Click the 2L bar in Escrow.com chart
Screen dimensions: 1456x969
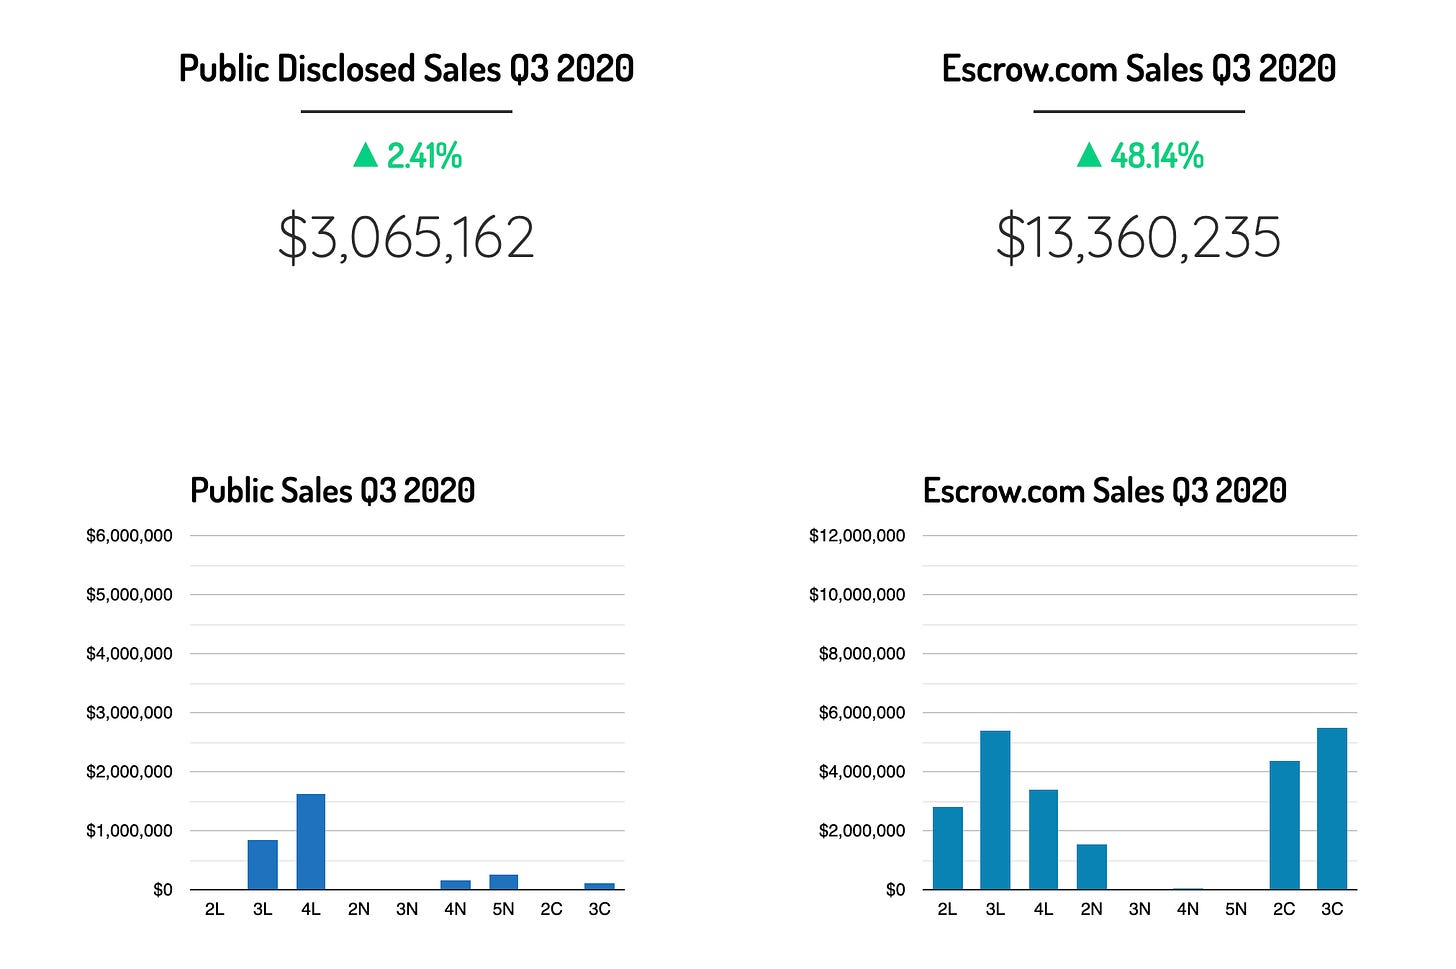[947, 848]
